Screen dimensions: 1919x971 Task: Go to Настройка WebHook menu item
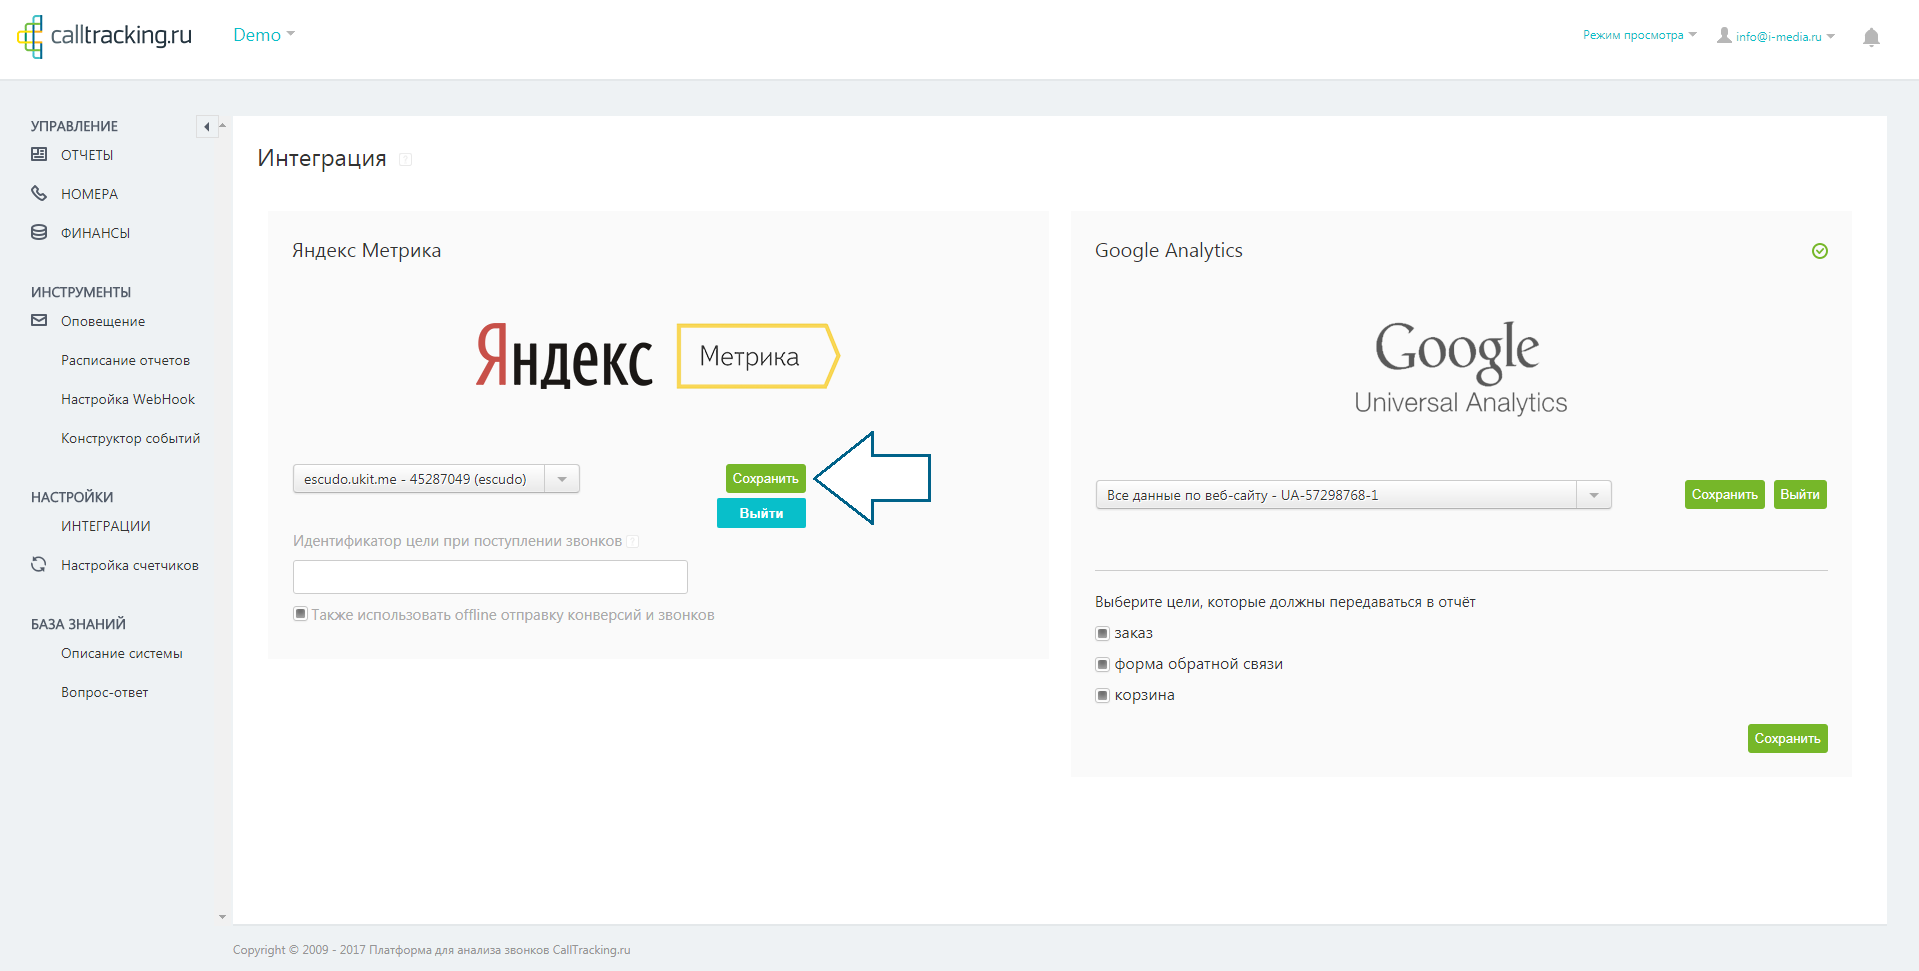(x=128, y=399)
